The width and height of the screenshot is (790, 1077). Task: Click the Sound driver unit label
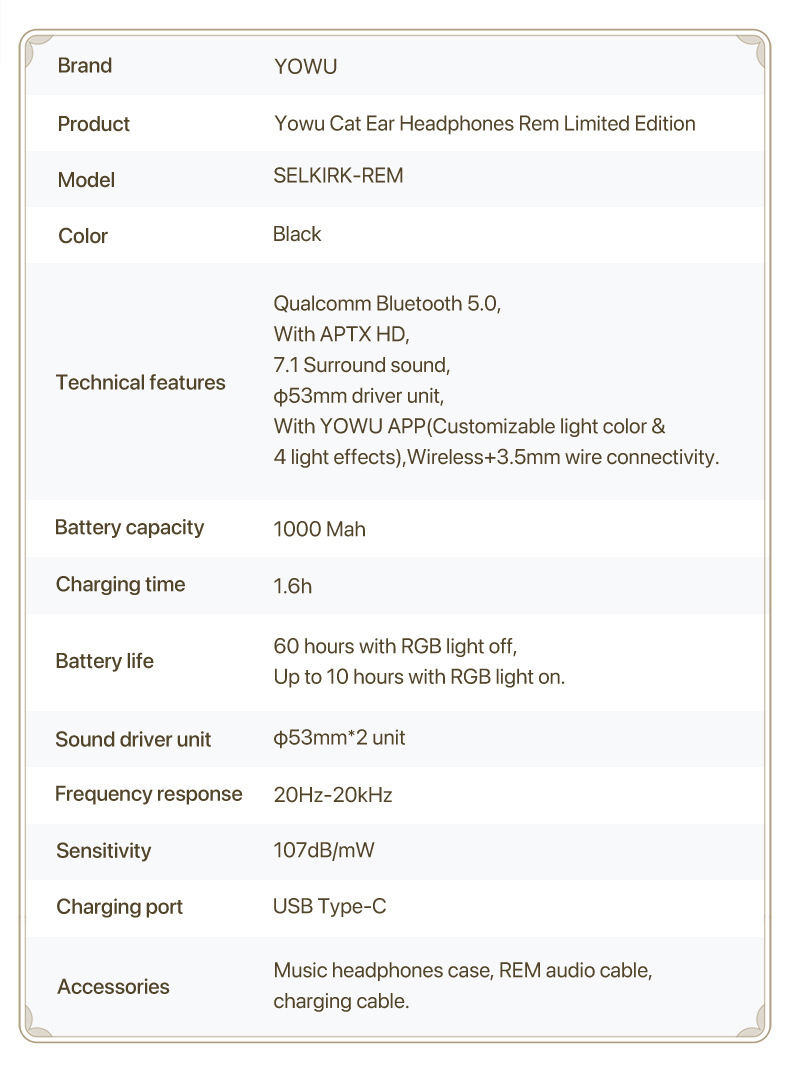point(133,740)
